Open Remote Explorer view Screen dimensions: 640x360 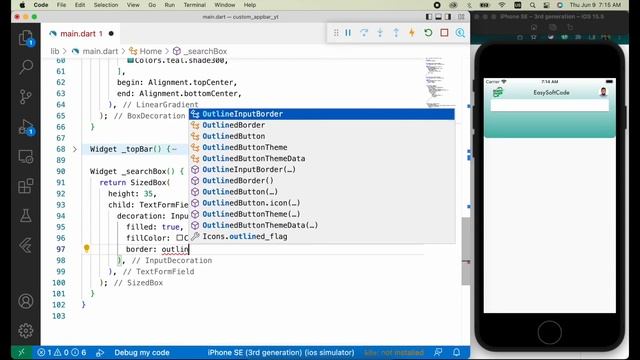(x=26, y=157)
